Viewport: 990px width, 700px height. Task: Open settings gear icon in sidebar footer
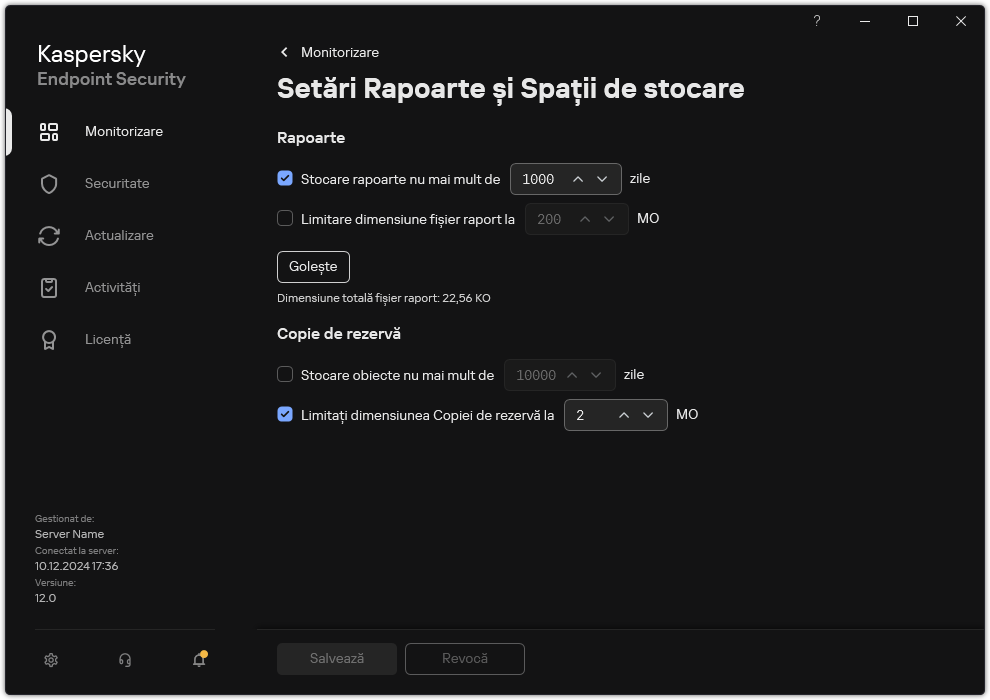pos(51,660)
